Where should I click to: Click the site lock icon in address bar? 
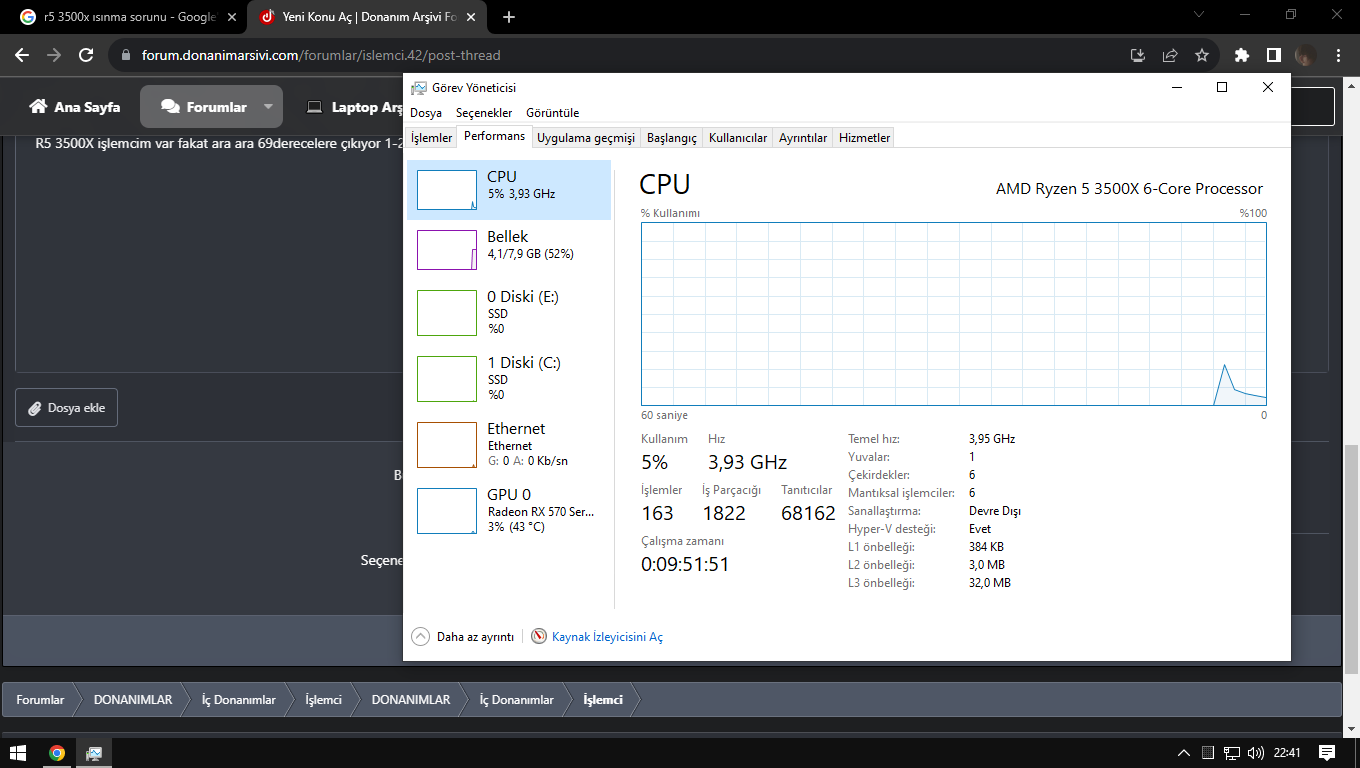point(126,55)
